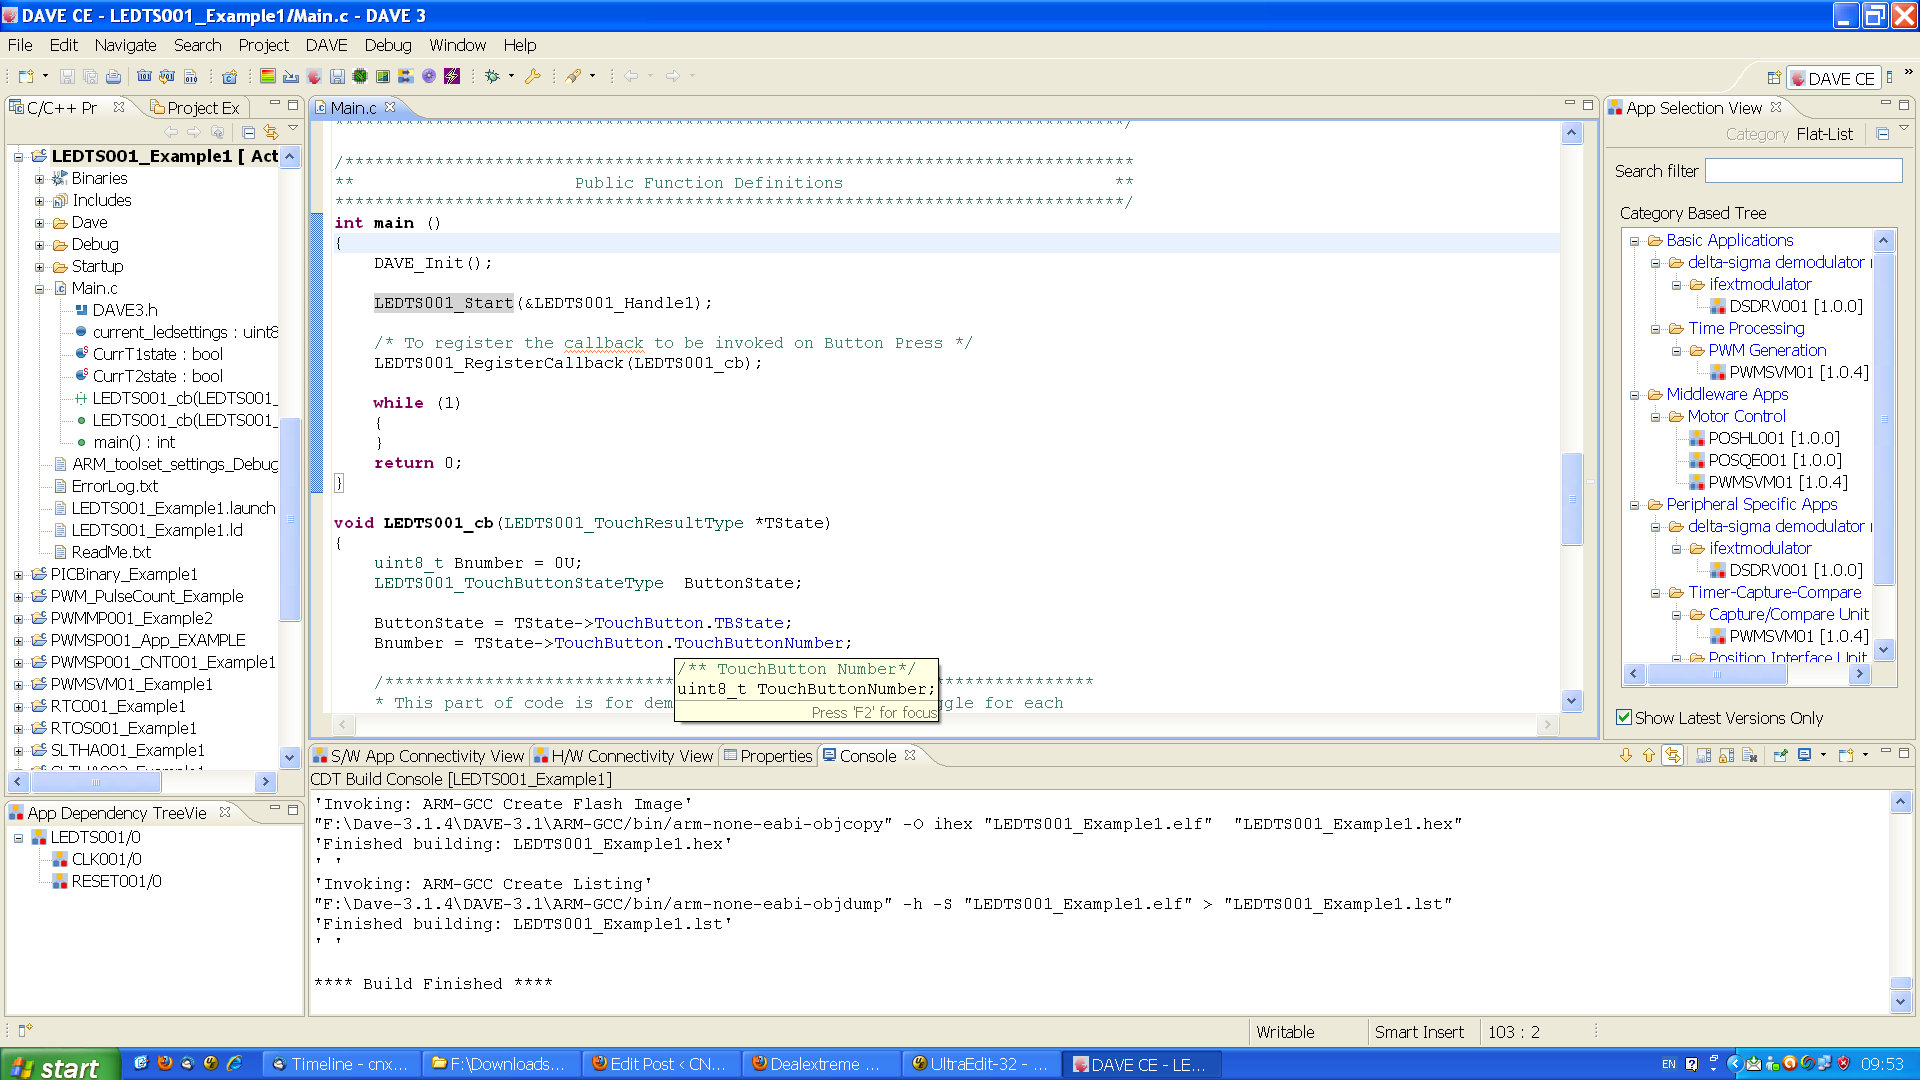The width and height of the screenshot is (1920, 1080).
Task: Click the project tree horizontal scrollbar thumb
Action: 94,781
